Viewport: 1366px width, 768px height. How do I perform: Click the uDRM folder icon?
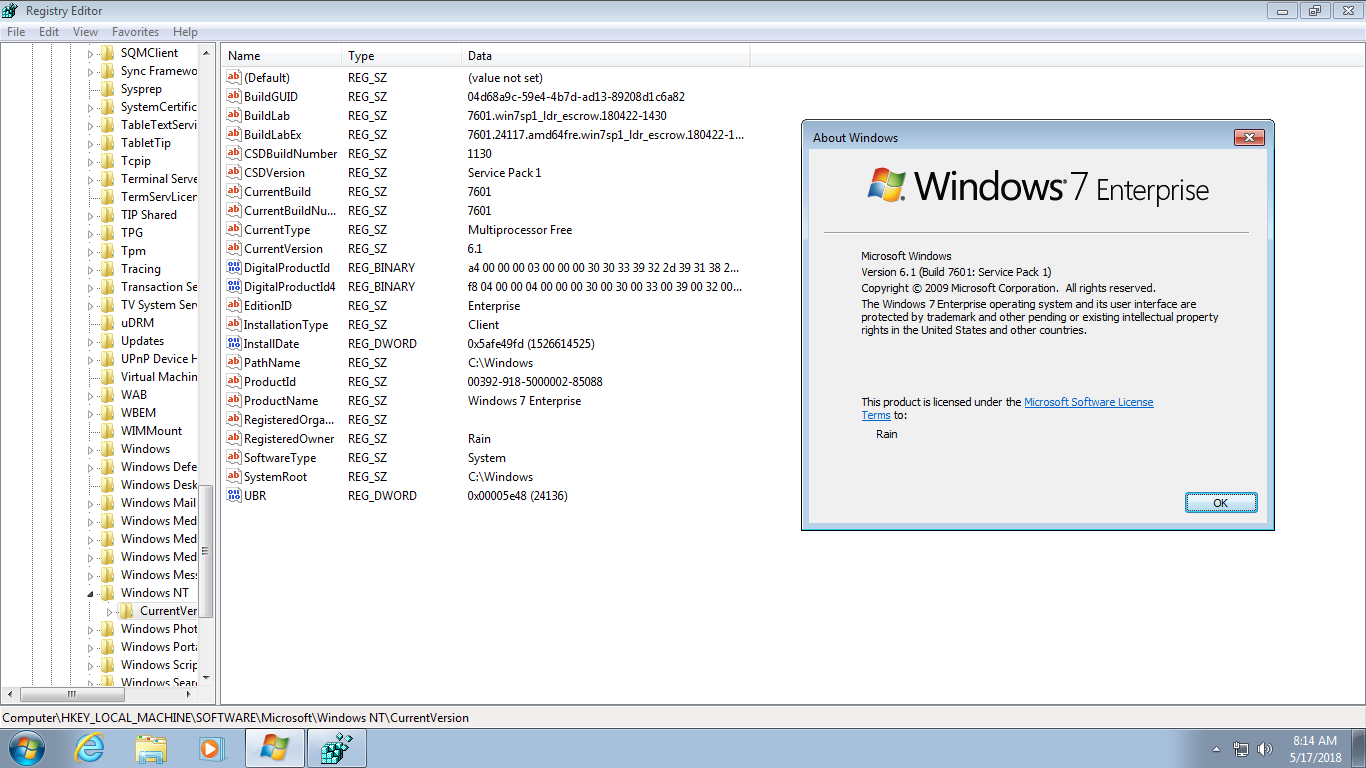coord(108,323)
